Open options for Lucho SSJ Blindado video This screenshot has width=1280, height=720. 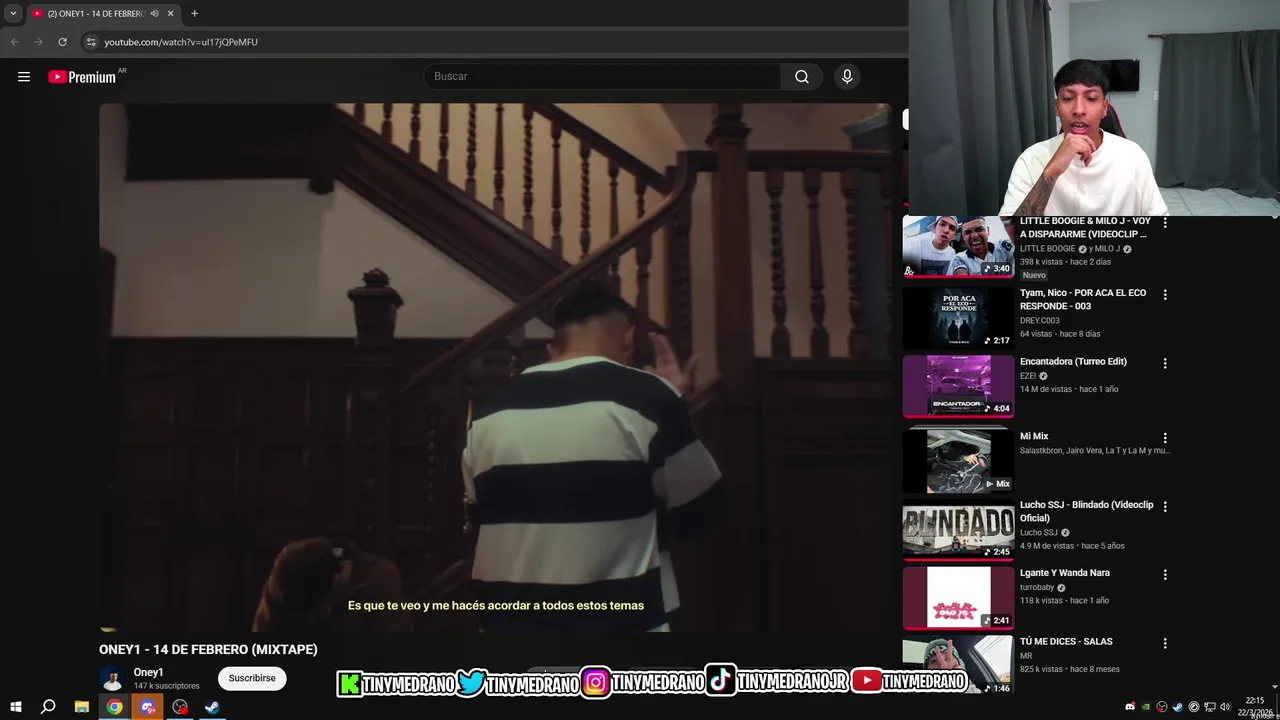click(x=1165, y=507)
